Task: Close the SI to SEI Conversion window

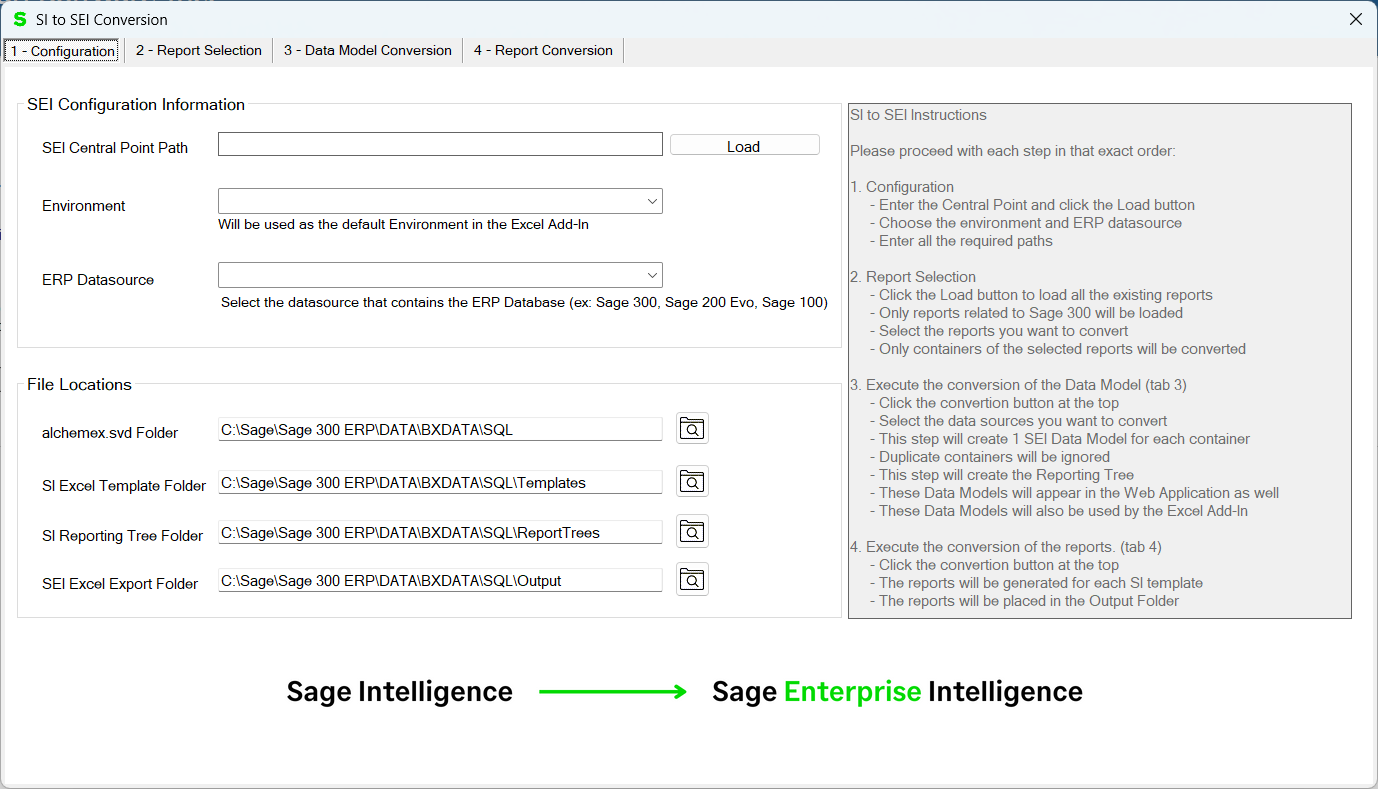Action: [x=1355, y=19]
